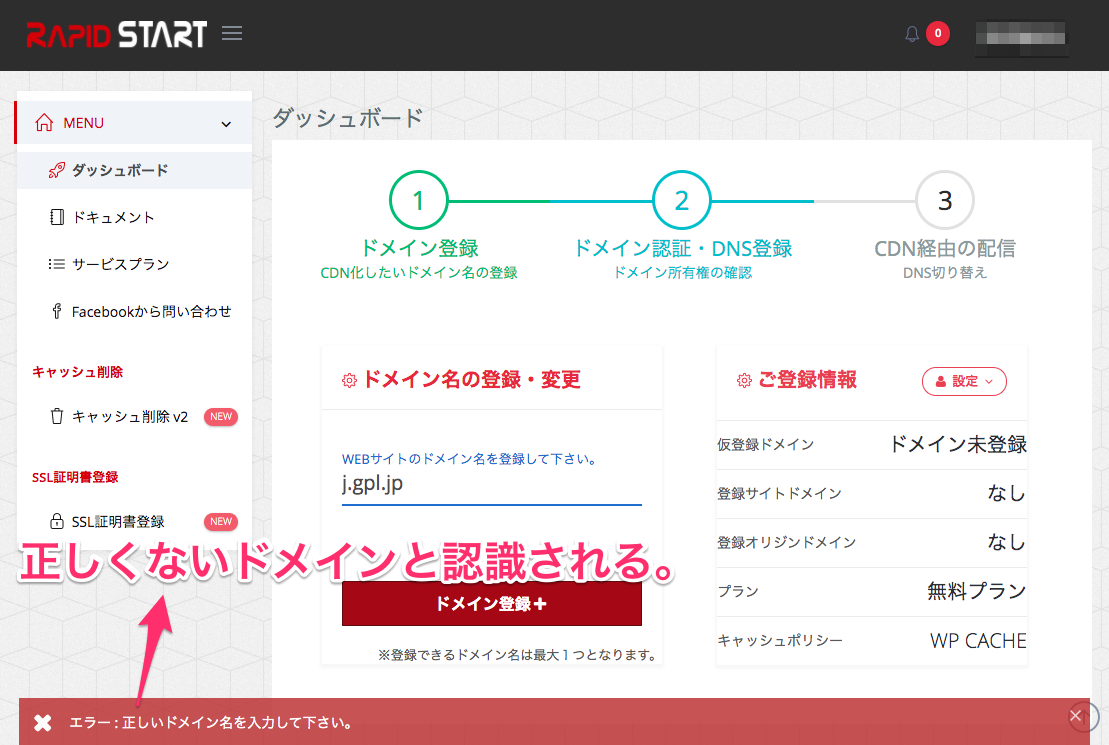Click the rocket icon beside ダッシュボード
The image size is (1109, 745).
57,170
